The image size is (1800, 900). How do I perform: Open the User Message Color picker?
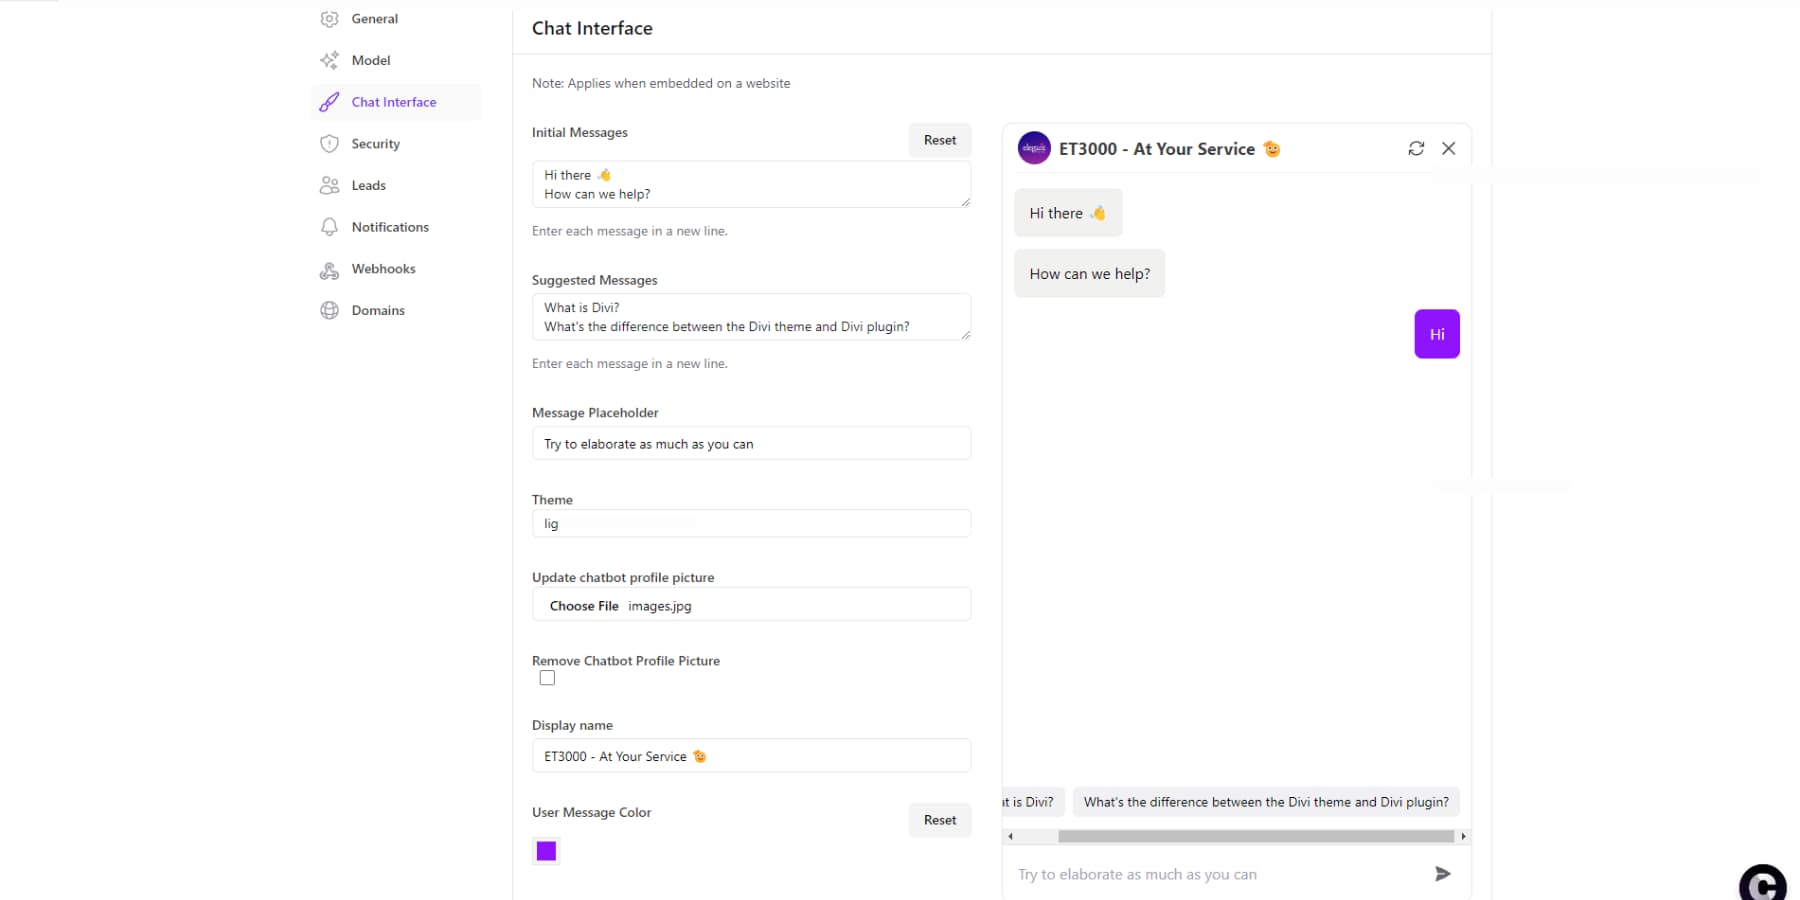pos(546,850)
